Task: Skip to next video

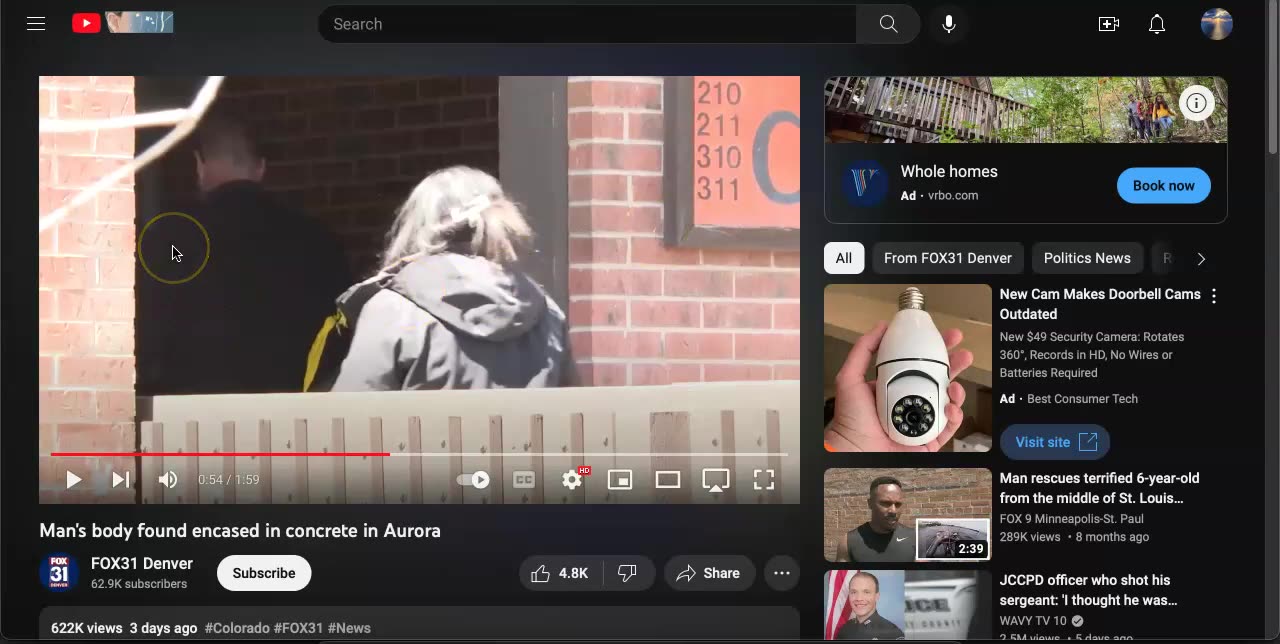Action: coord(121,480)
